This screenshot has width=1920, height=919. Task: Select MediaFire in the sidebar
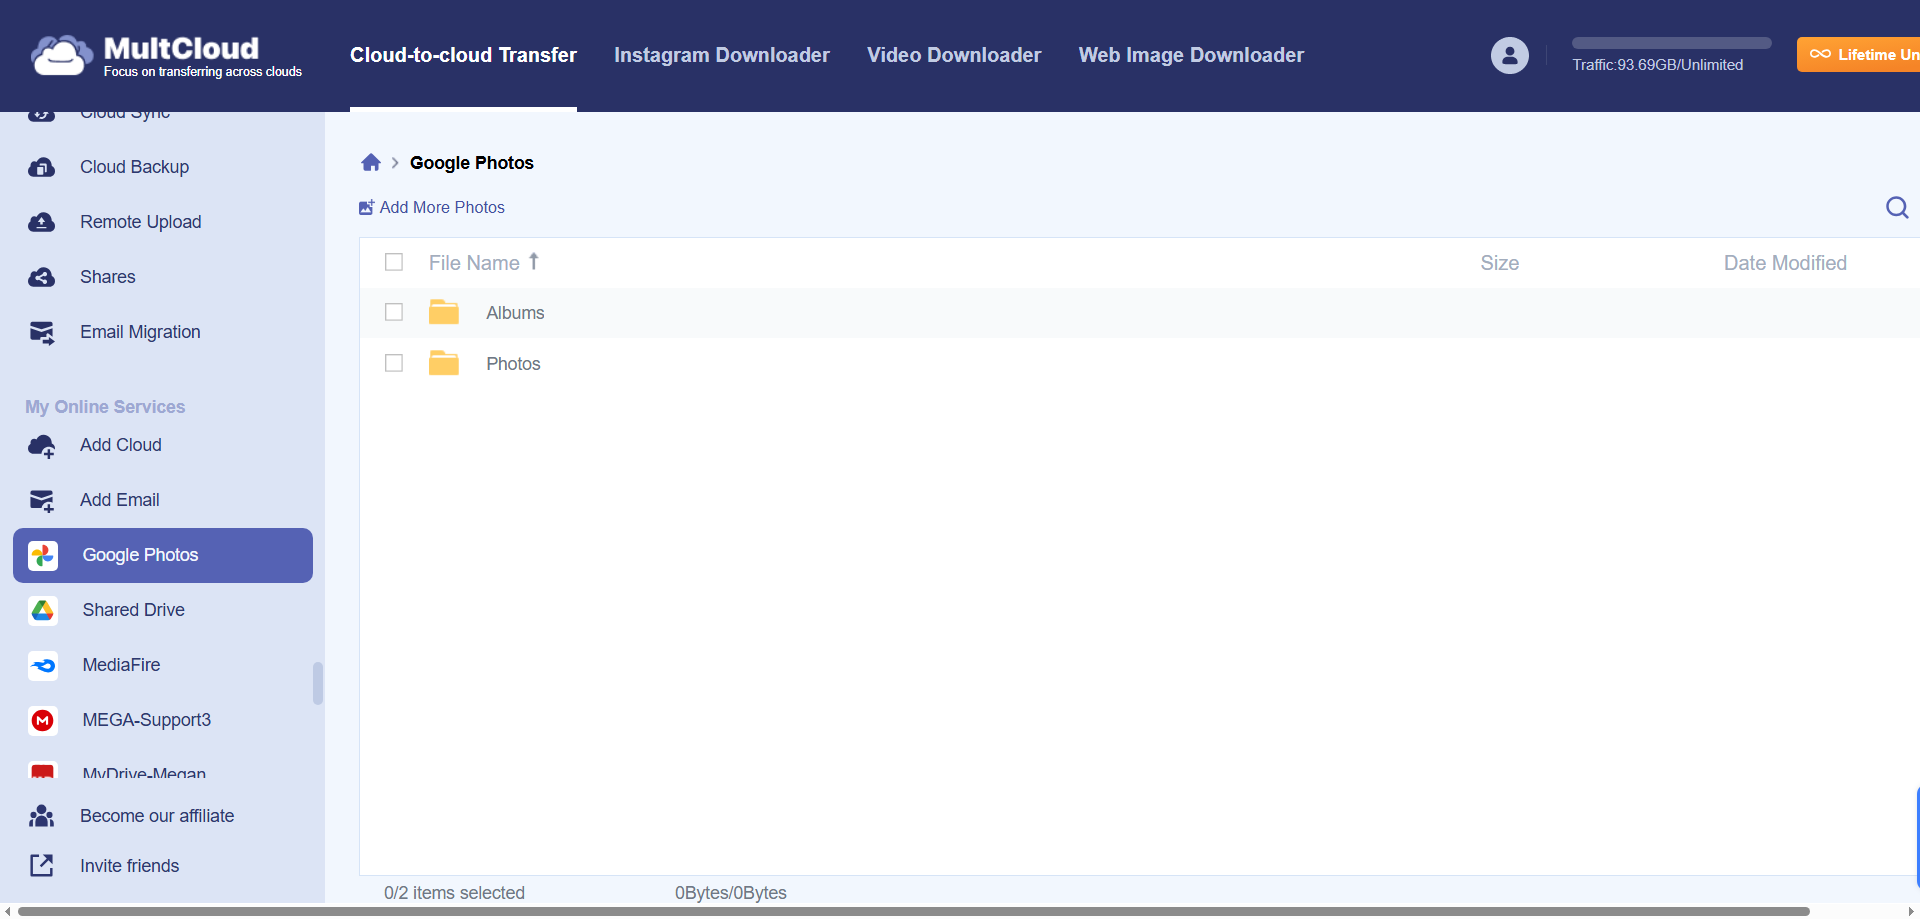tap(122, 665)
